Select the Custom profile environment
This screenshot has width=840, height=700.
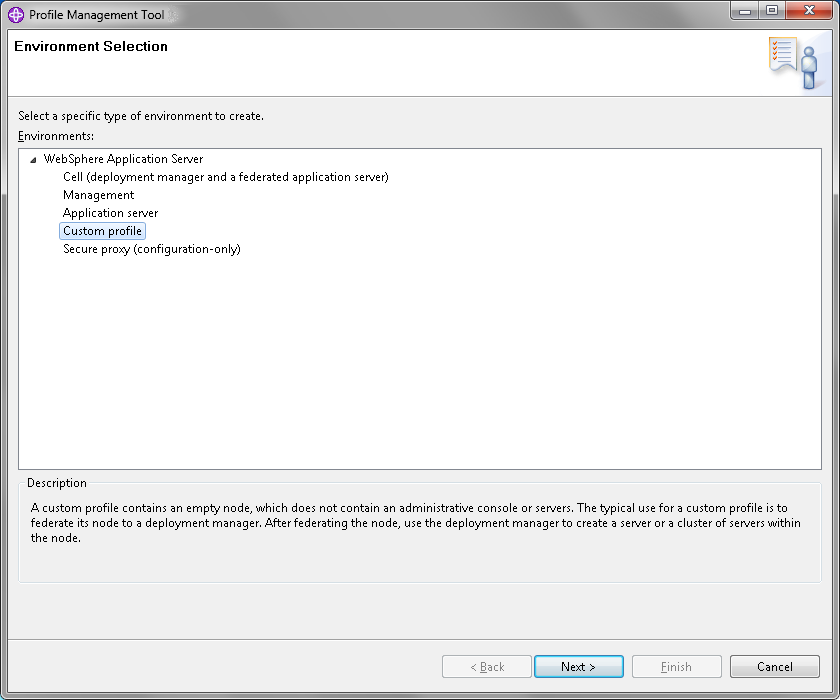[102, 231]
